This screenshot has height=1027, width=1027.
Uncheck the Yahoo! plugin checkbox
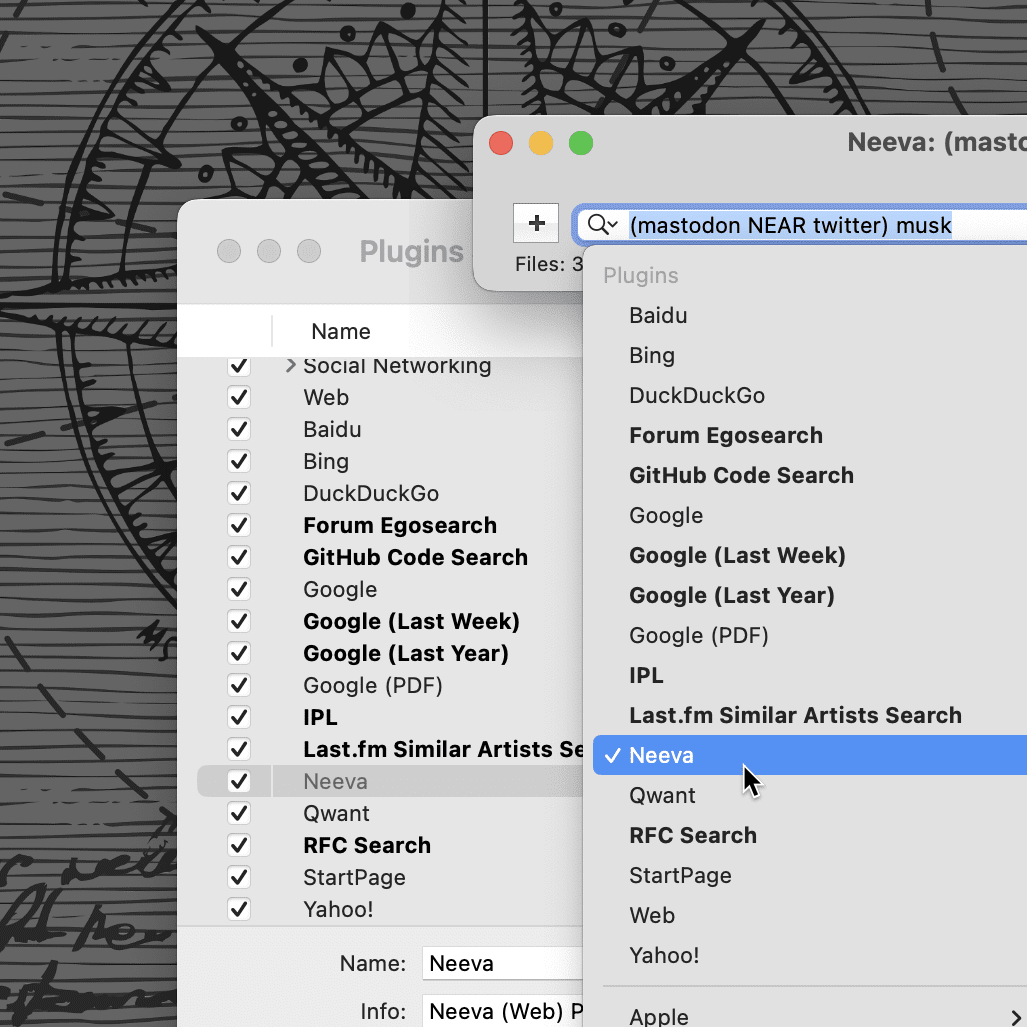point(239,910)
